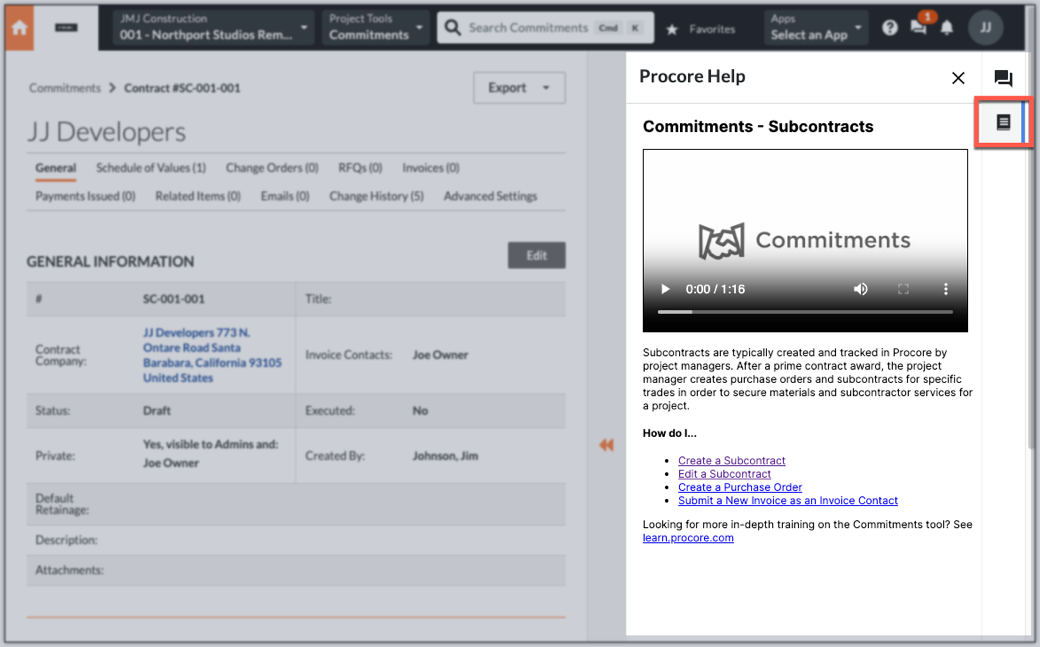This screenshot has width=1040, height=647.
Task: Select the Executed value No
Action: (420, 411)
